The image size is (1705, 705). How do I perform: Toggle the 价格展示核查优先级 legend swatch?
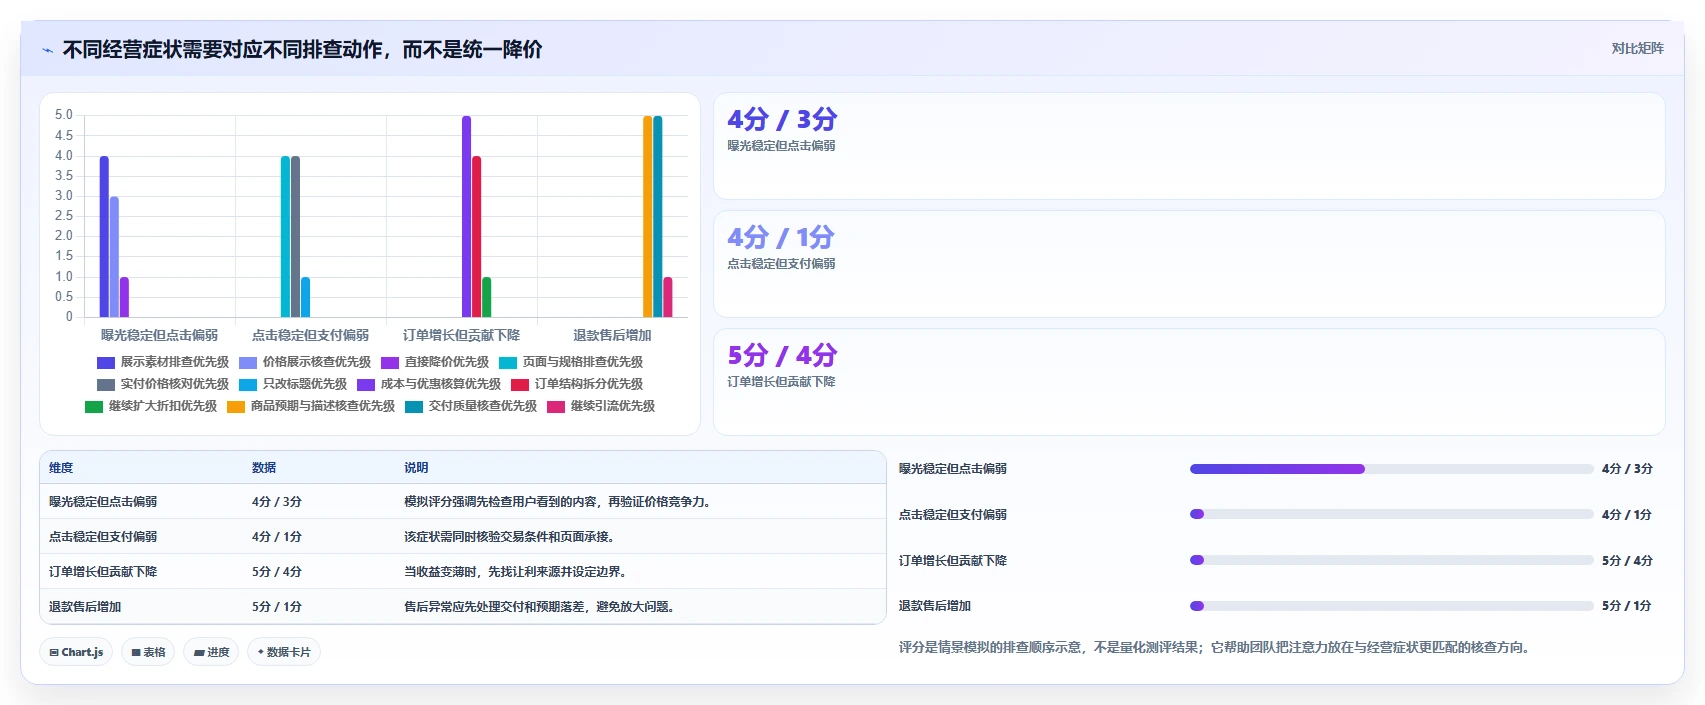click(x=248, y=363)
